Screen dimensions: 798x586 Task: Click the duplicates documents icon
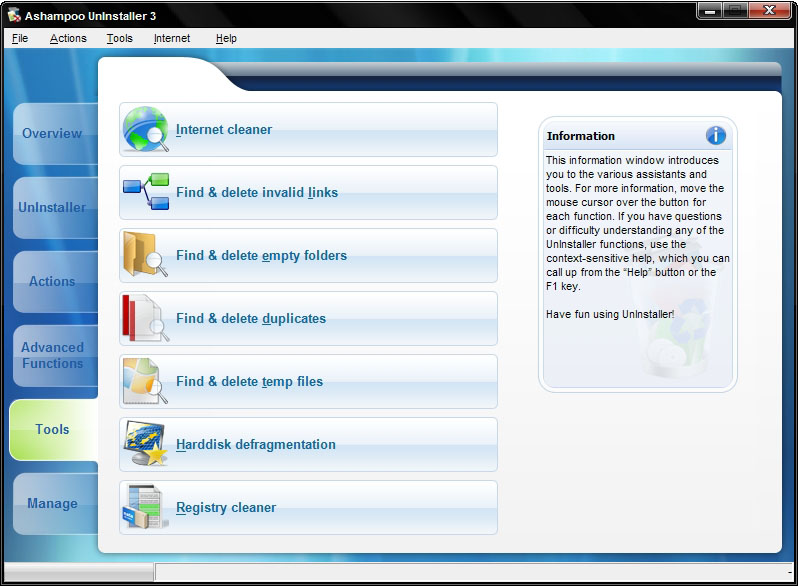[146, 318]
